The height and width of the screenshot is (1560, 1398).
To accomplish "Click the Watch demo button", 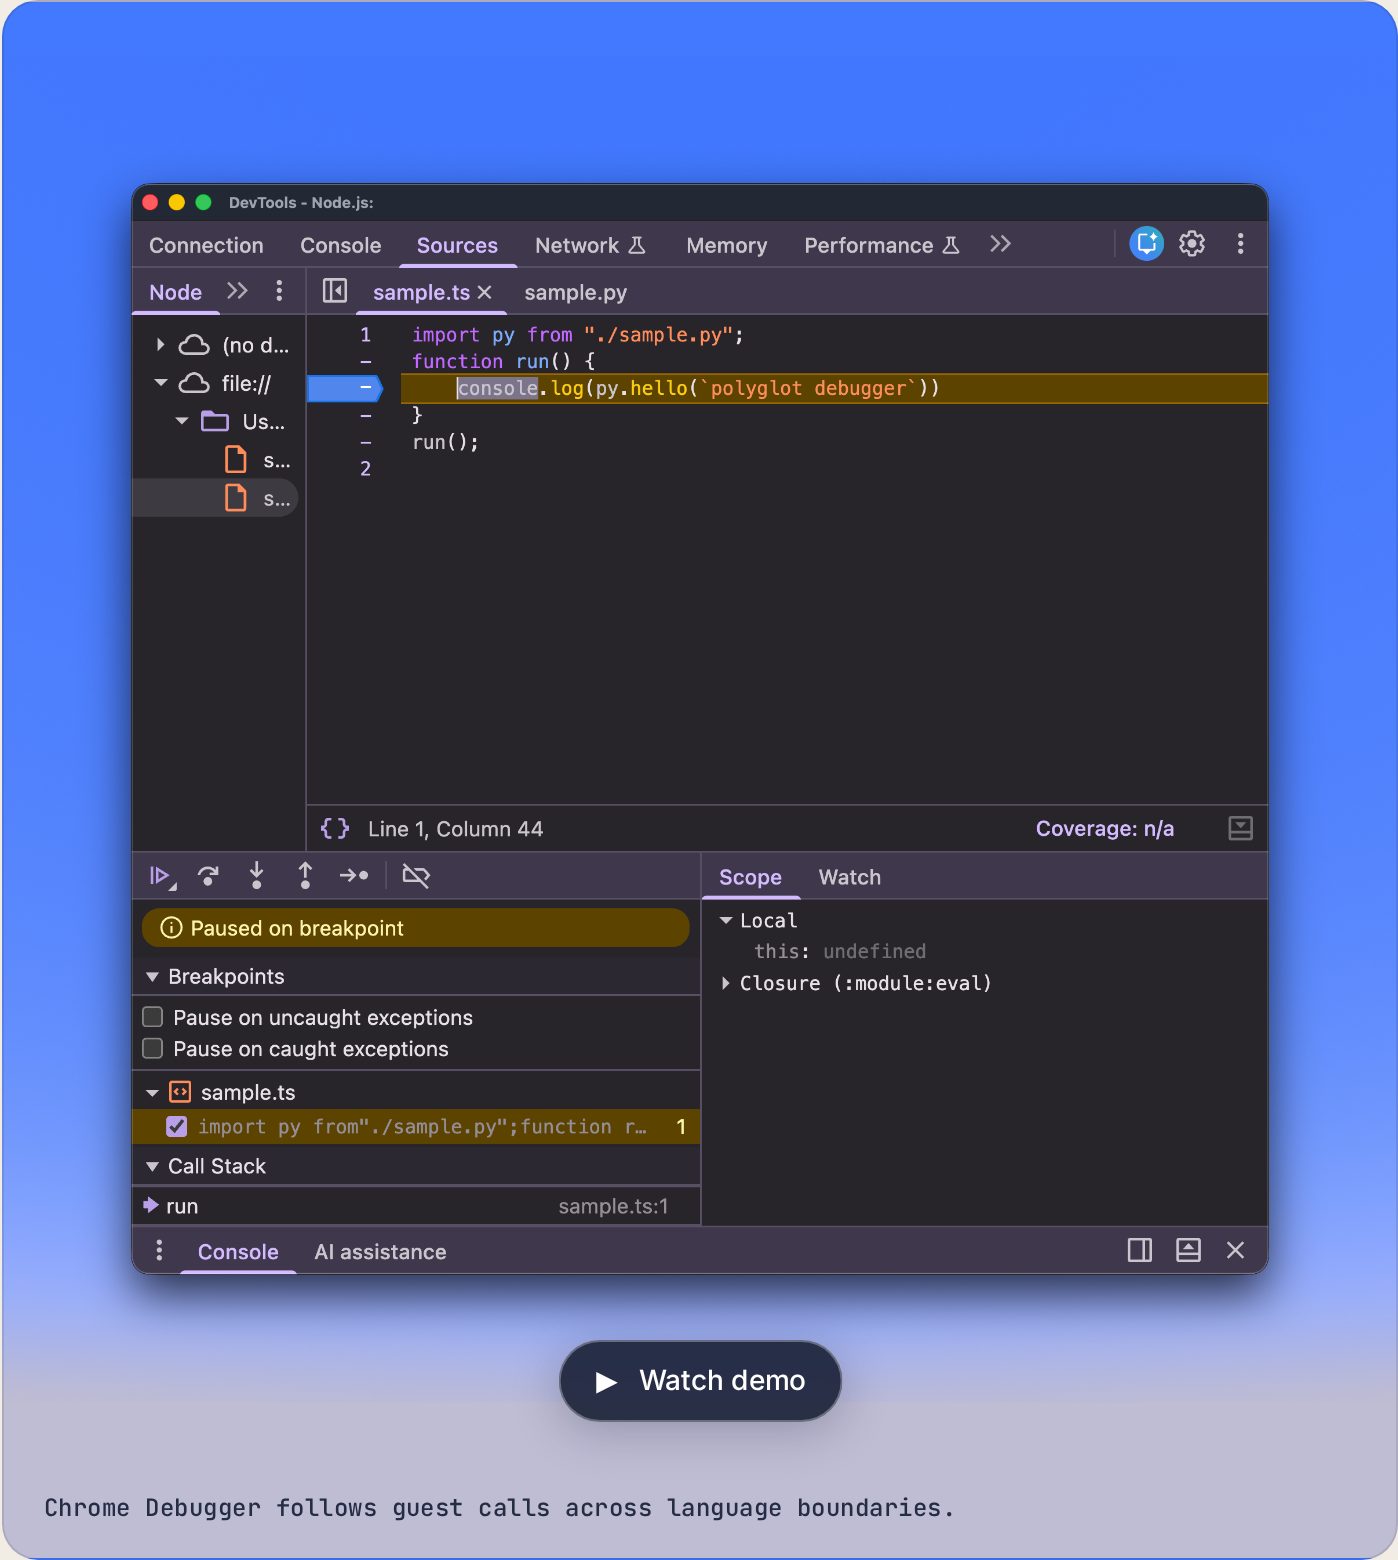I will coord(700,1381).
